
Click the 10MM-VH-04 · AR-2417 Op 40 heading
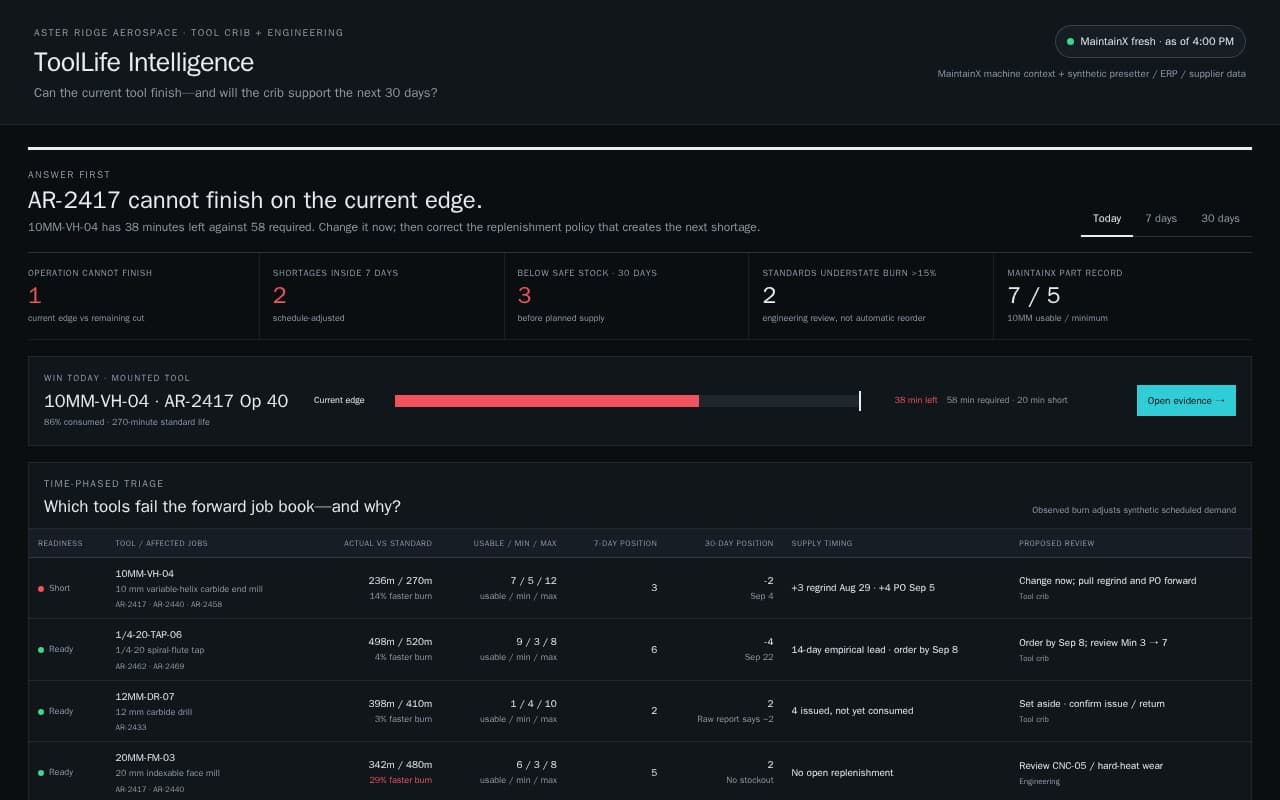tap(166, 401)
